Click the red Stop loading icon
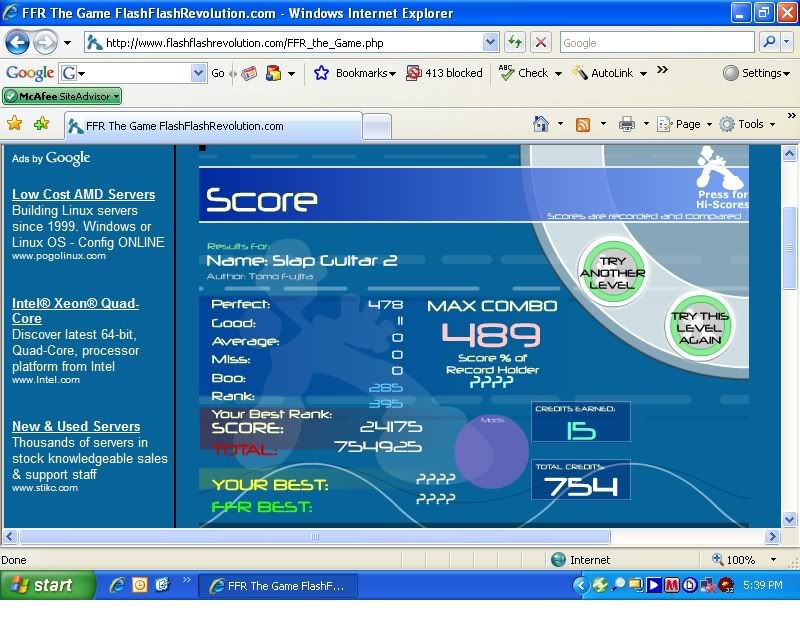Image resolution: width=800 pixels, height=629 pixels. [x=541, y=43]
